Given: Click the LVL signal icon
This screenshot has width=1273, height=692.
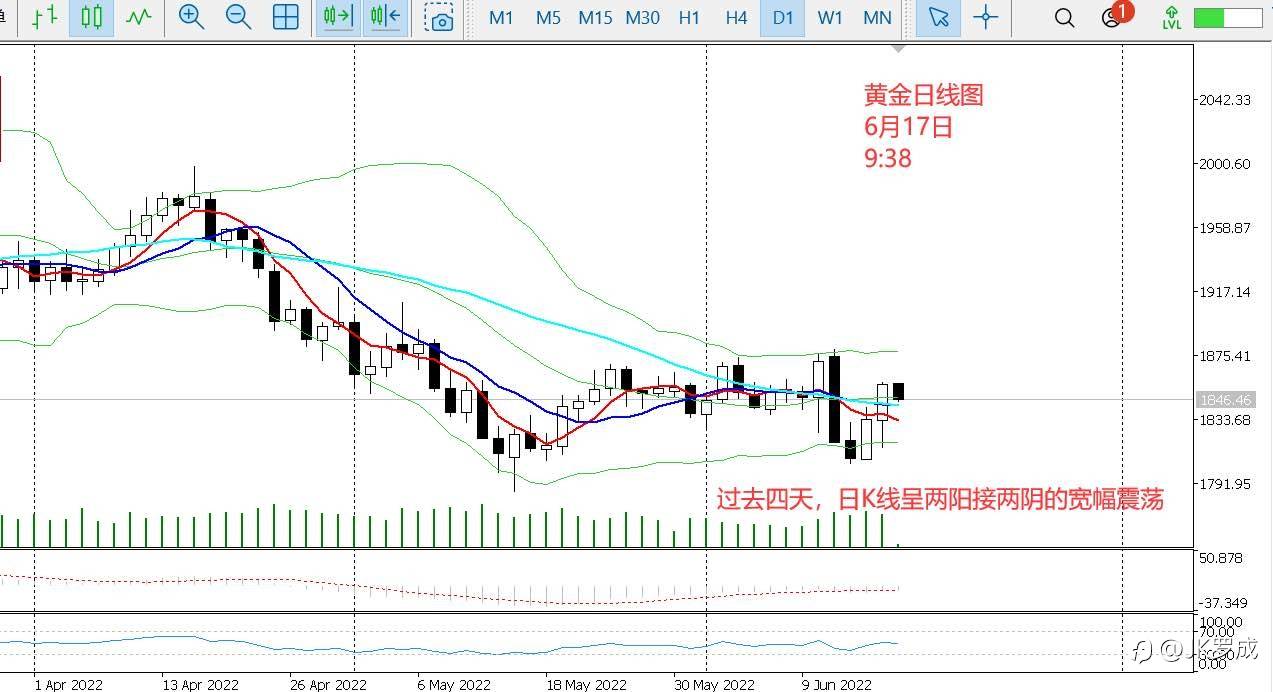Looking at the screenshot, I should click(1171, 17).
